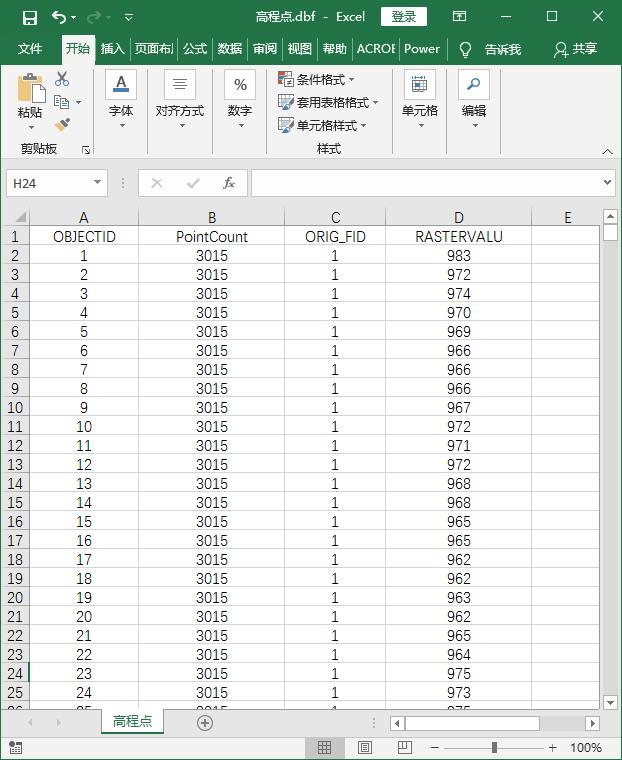The height and width of the screenshot is (760, 622).
Task: Click the 共享 share button
Action: pos(576,49)
